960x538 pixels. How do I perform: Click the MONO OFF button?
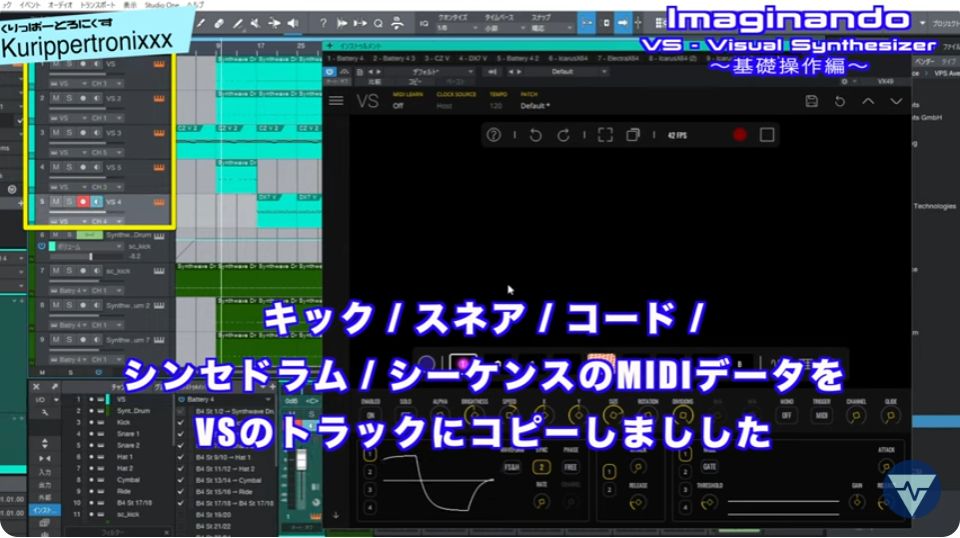coord(787,416)
